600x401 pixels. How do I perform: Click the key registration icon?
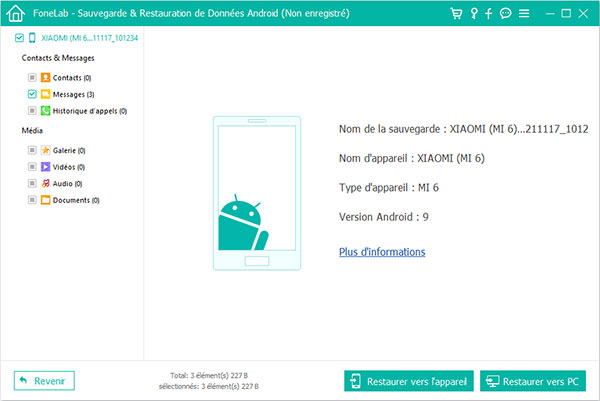pyautogui.click(x=474, y=13)
